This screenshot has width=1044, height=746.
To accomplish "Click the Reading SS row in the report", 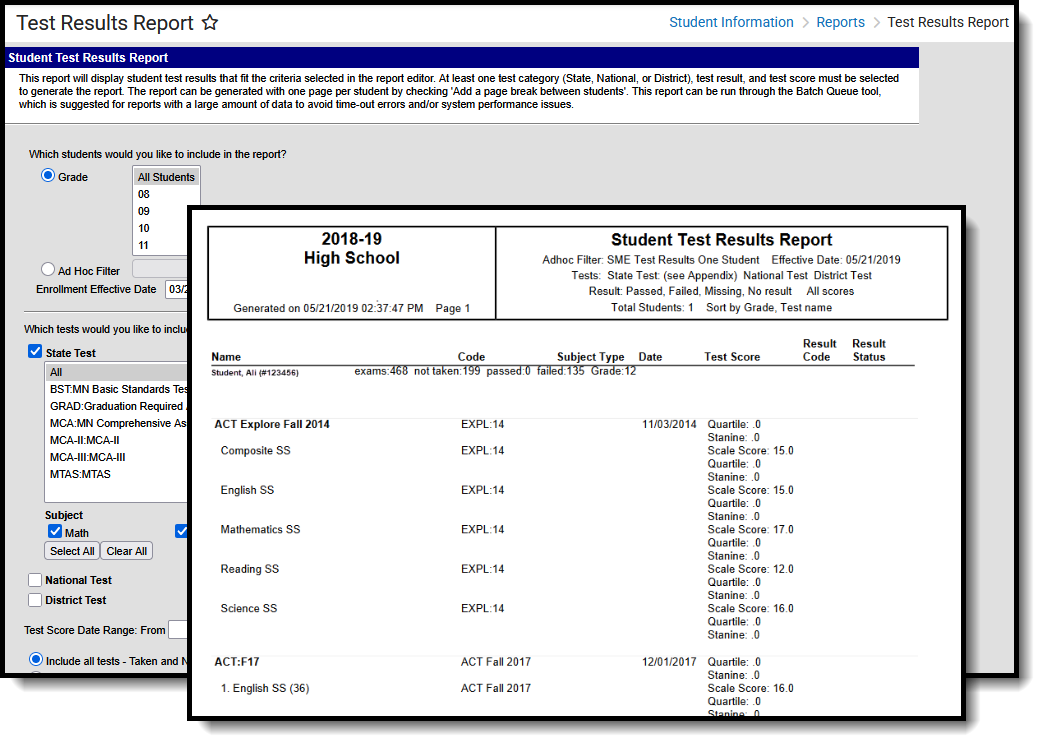I will click(250, 569).
